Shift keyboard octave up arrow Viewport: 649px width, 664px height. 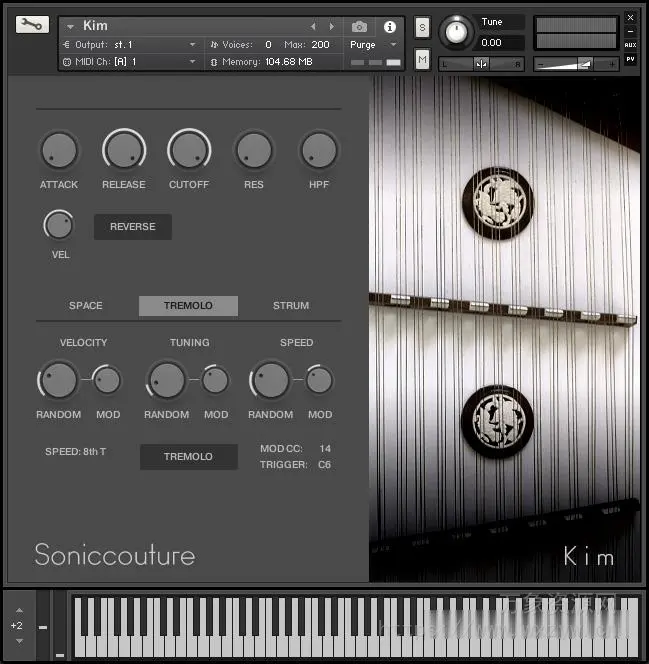(19, 610)
